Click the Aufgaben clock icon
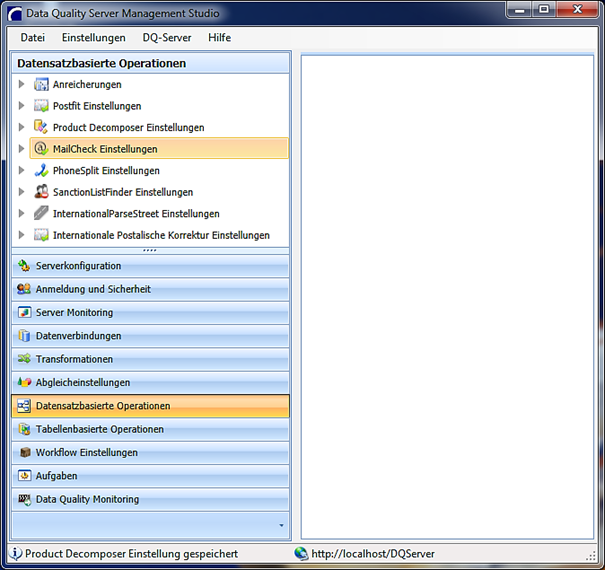The image size is (605, 570). tap(25, 475)
